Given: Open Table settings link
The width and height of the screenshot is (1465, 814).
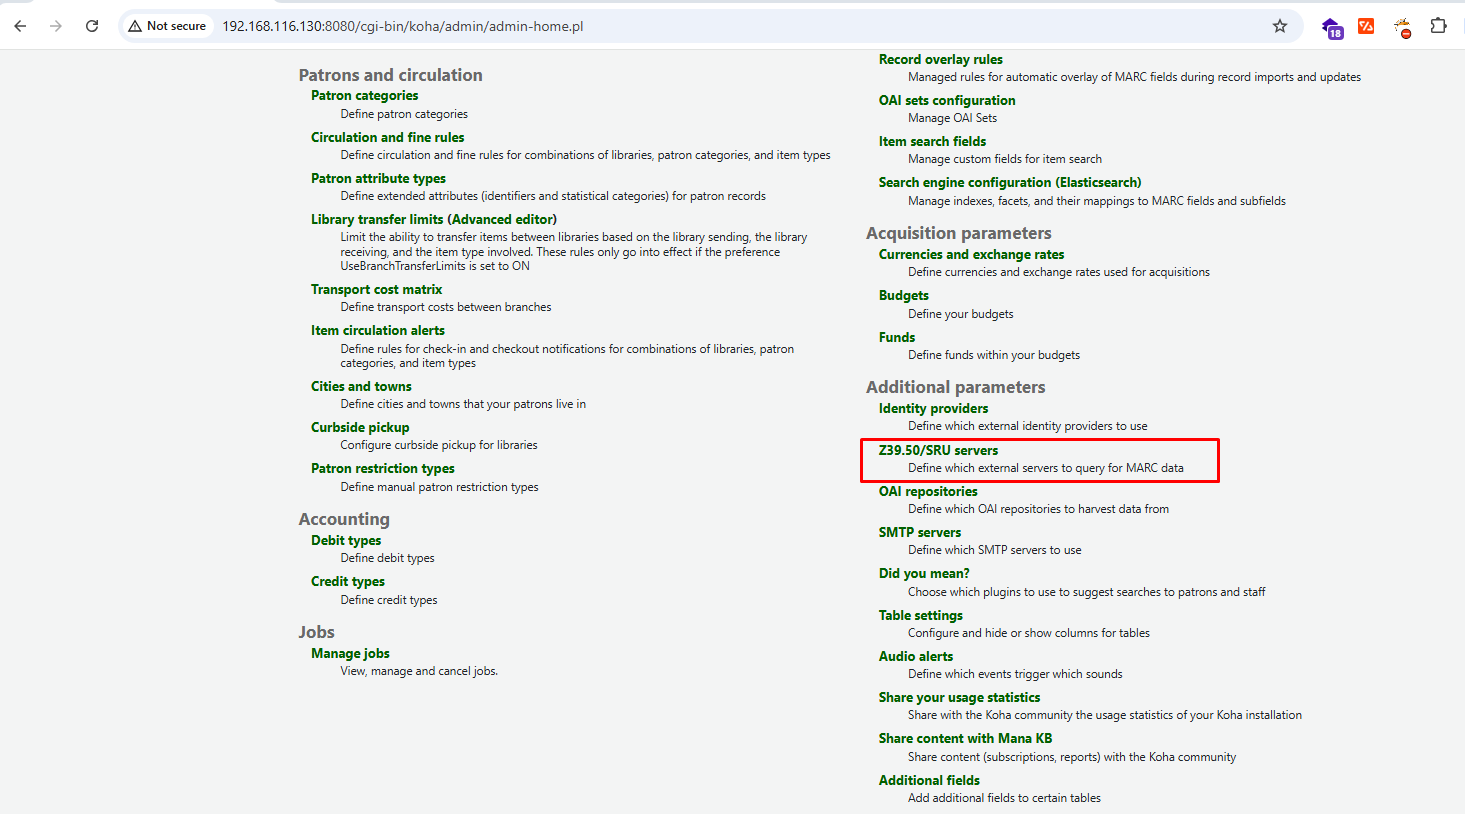Looking at the screenshot, I should pyautogui.click(x=920, y=615).
